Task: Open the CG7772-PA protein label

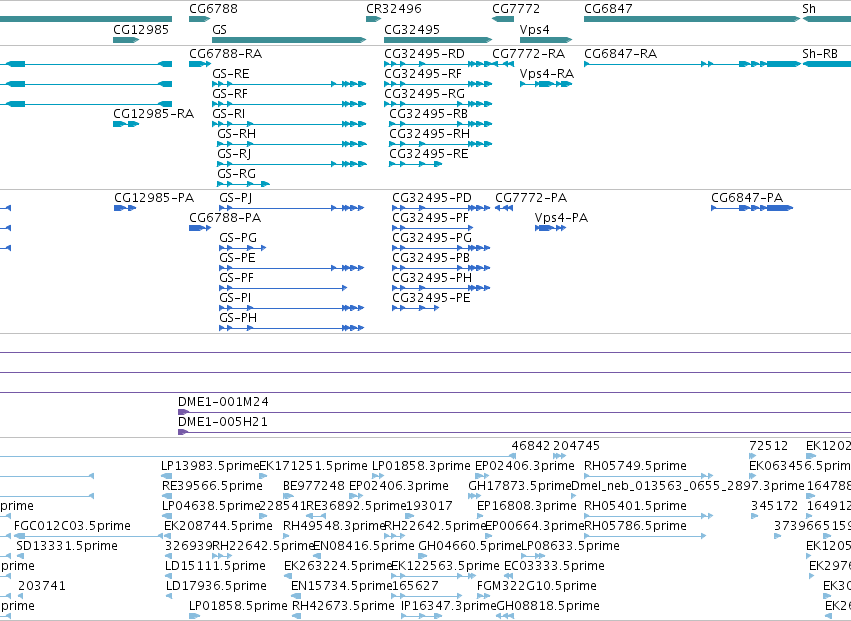Action: (x=531, y=198)
